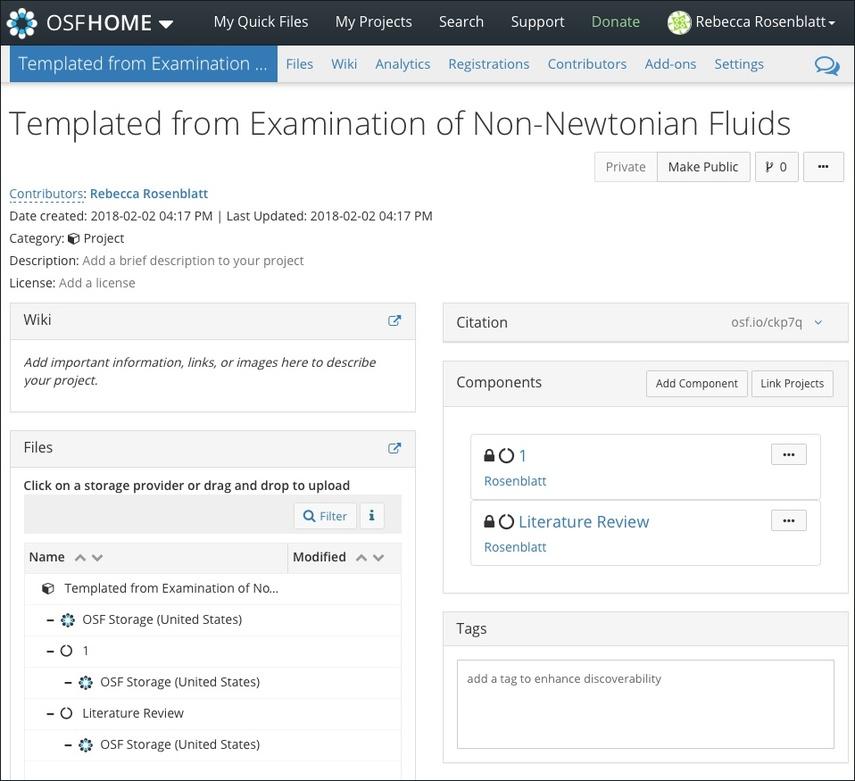Click OSF icon of top-level OSF Storage

tap(68, 620)
